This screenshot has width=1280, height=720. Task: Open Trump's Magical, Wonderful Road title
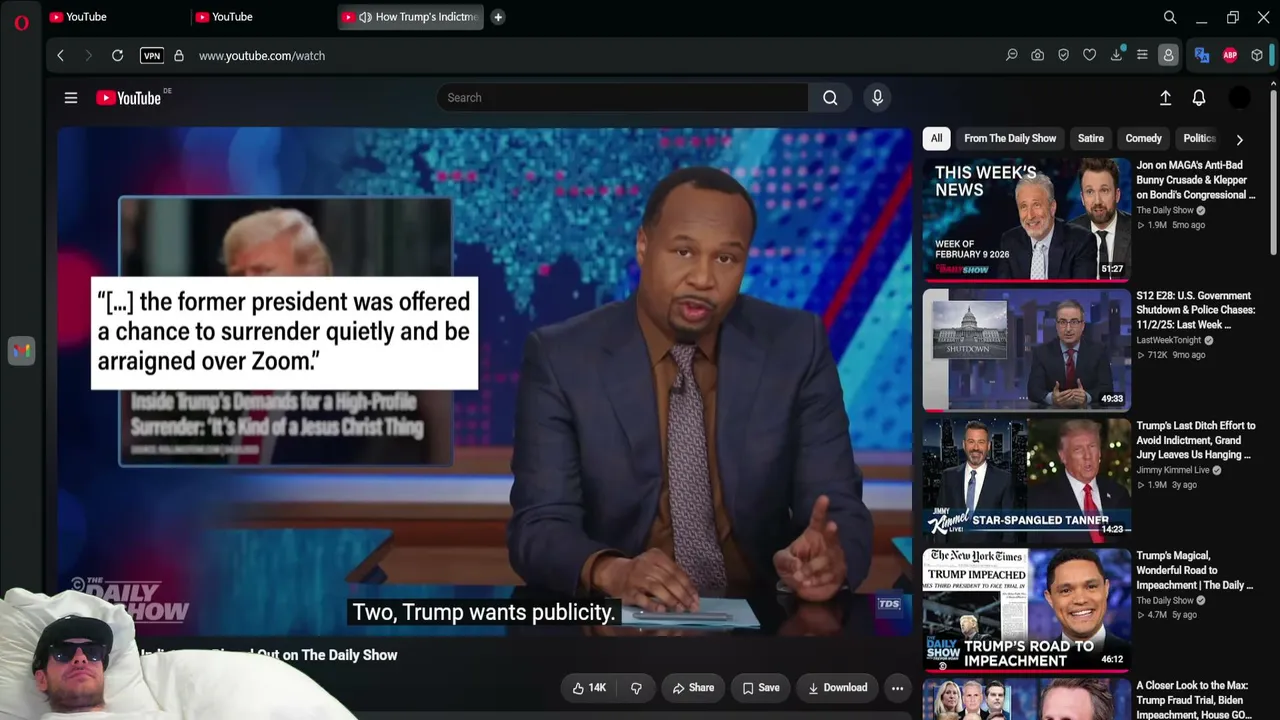[x=1194, y=570]
